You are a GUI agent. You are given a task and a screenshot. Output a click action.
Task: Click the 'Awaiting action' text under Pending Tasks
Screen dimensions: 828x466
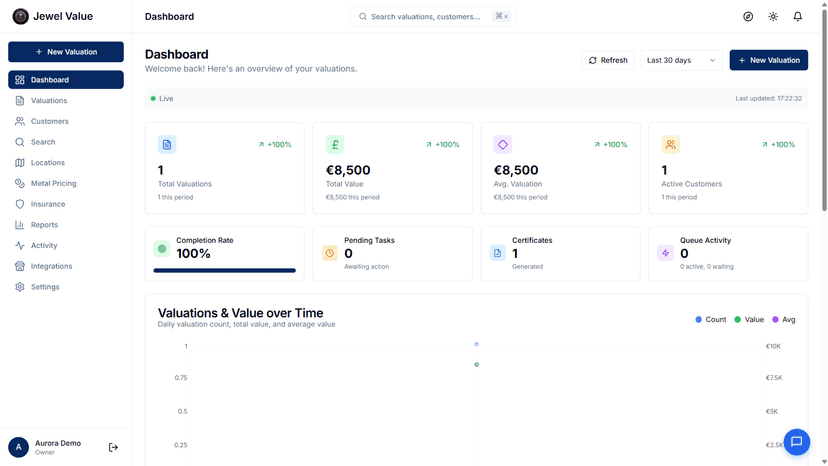(366, 267)
